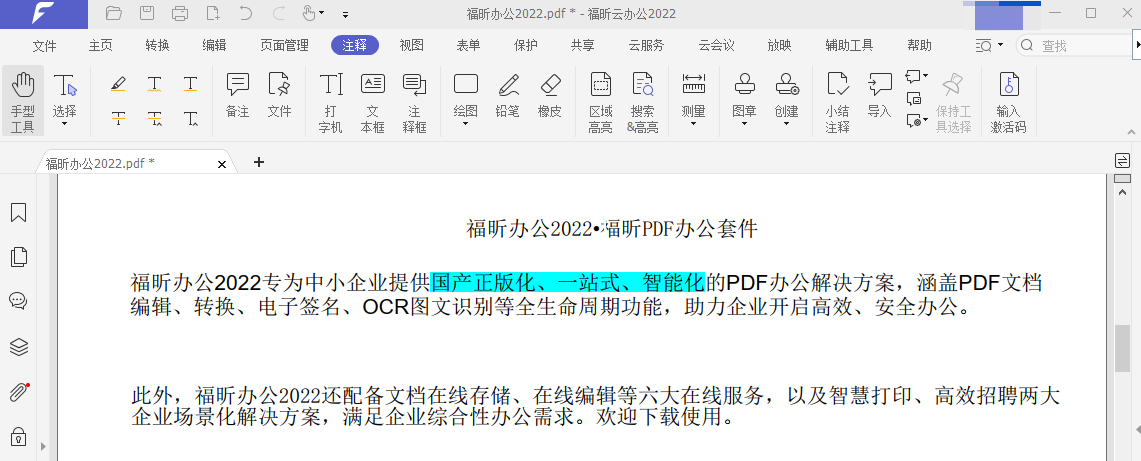Toggle the reading view icon above the scrollbar
Screen dimensions: 1141x461
[1123, 161]
